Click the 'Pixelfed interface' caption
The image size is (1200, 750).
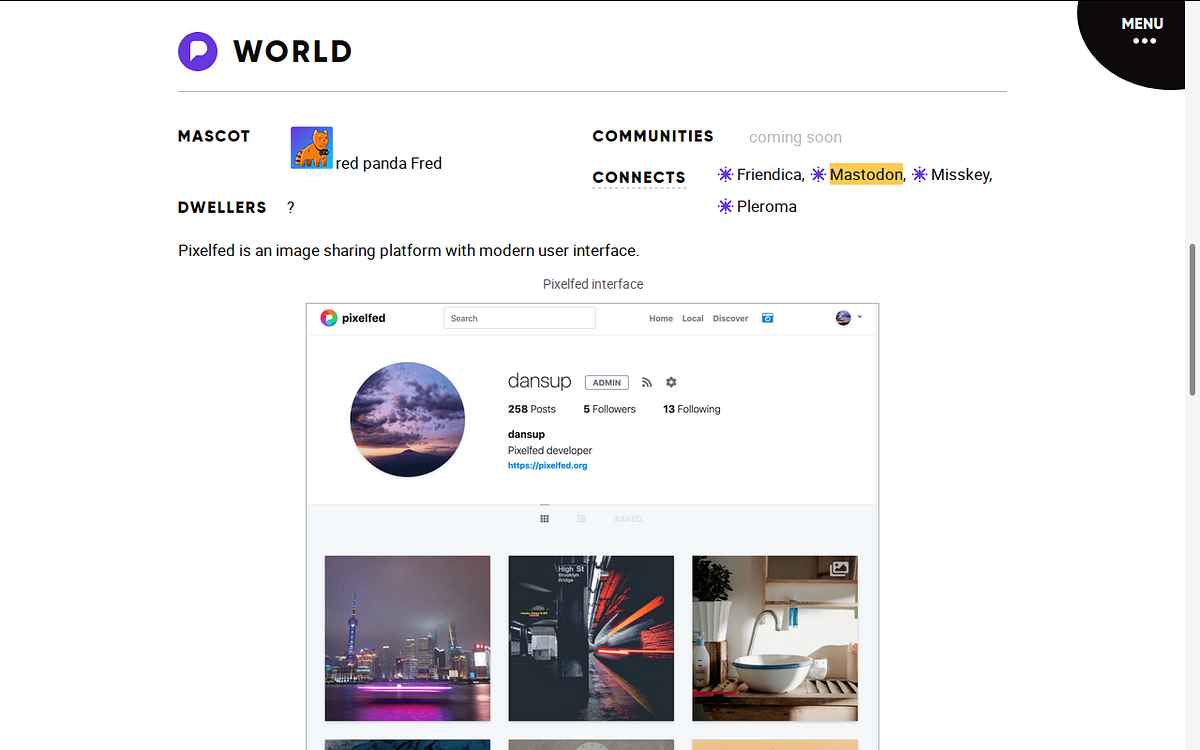coord(593,284)
